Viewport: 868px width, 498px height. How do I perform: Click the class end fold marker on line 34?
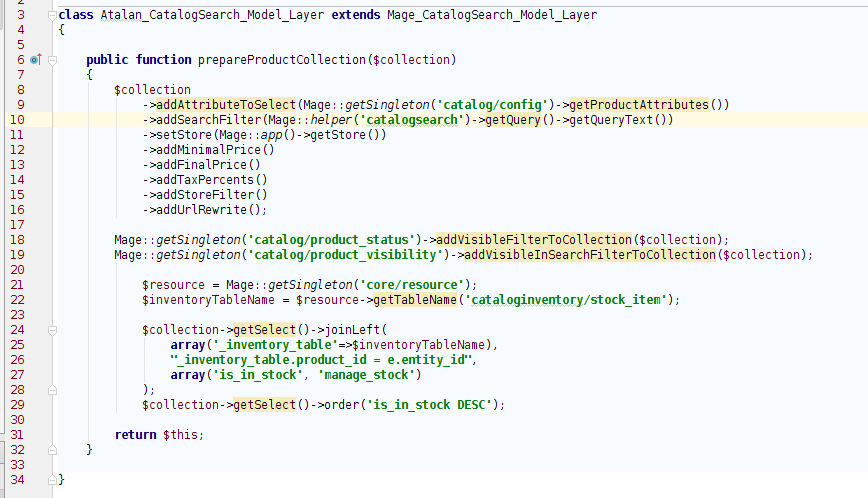point(52,480)
